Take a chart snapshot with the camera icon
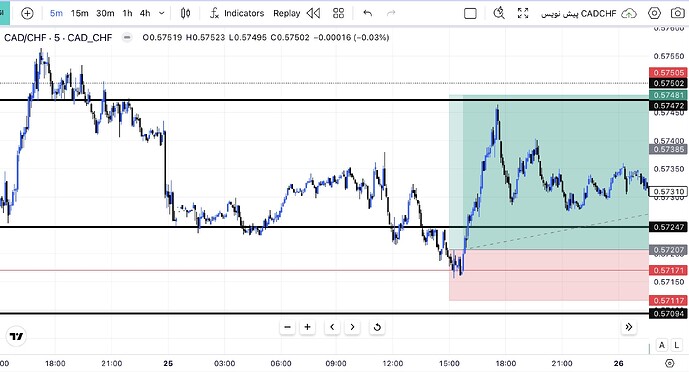 point(678,13)
